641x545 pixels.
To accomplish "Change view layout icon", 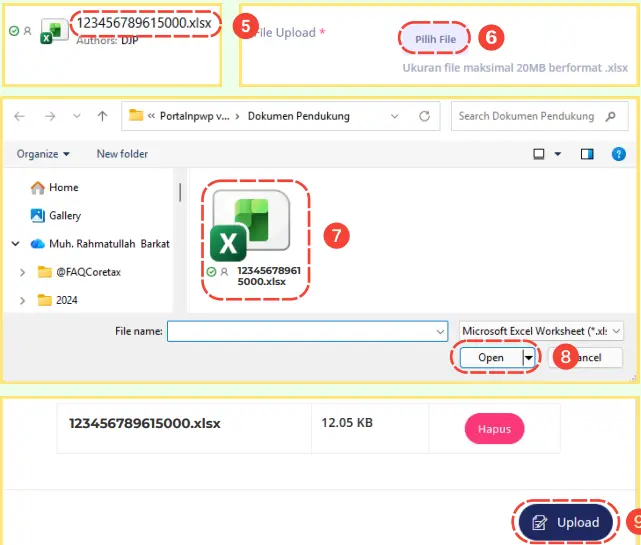I will tap(538, 154).
